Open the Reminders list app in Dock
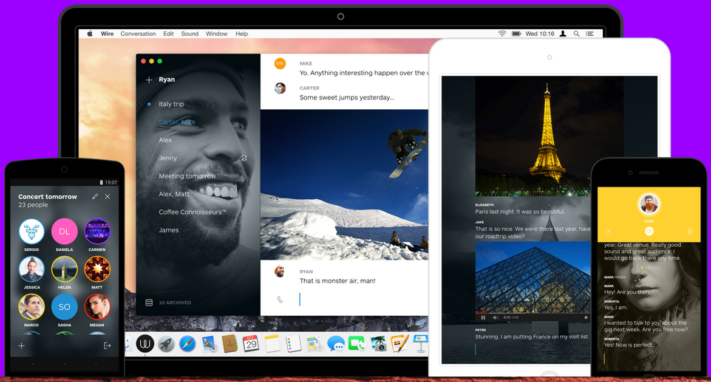 (293, 344)
